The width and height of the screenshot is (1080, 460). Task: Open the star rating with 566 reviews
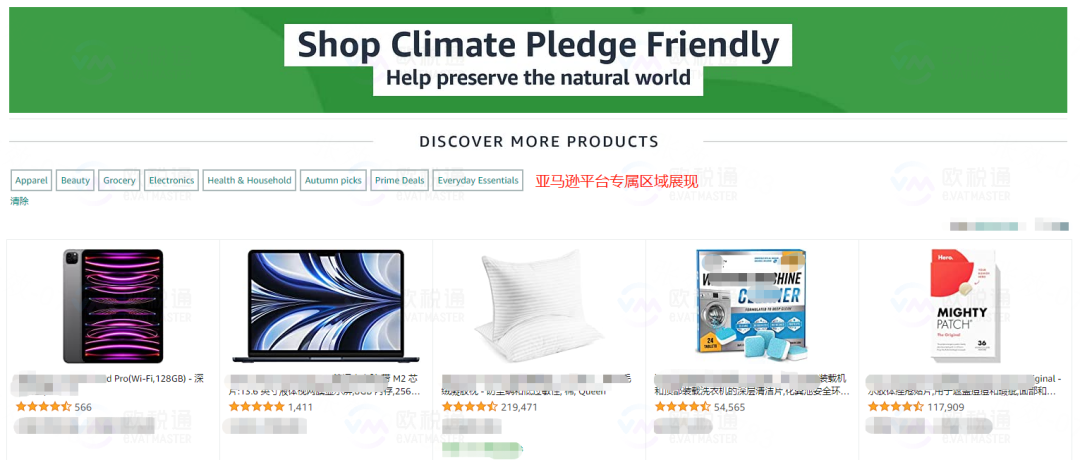(x=43, y=407)
